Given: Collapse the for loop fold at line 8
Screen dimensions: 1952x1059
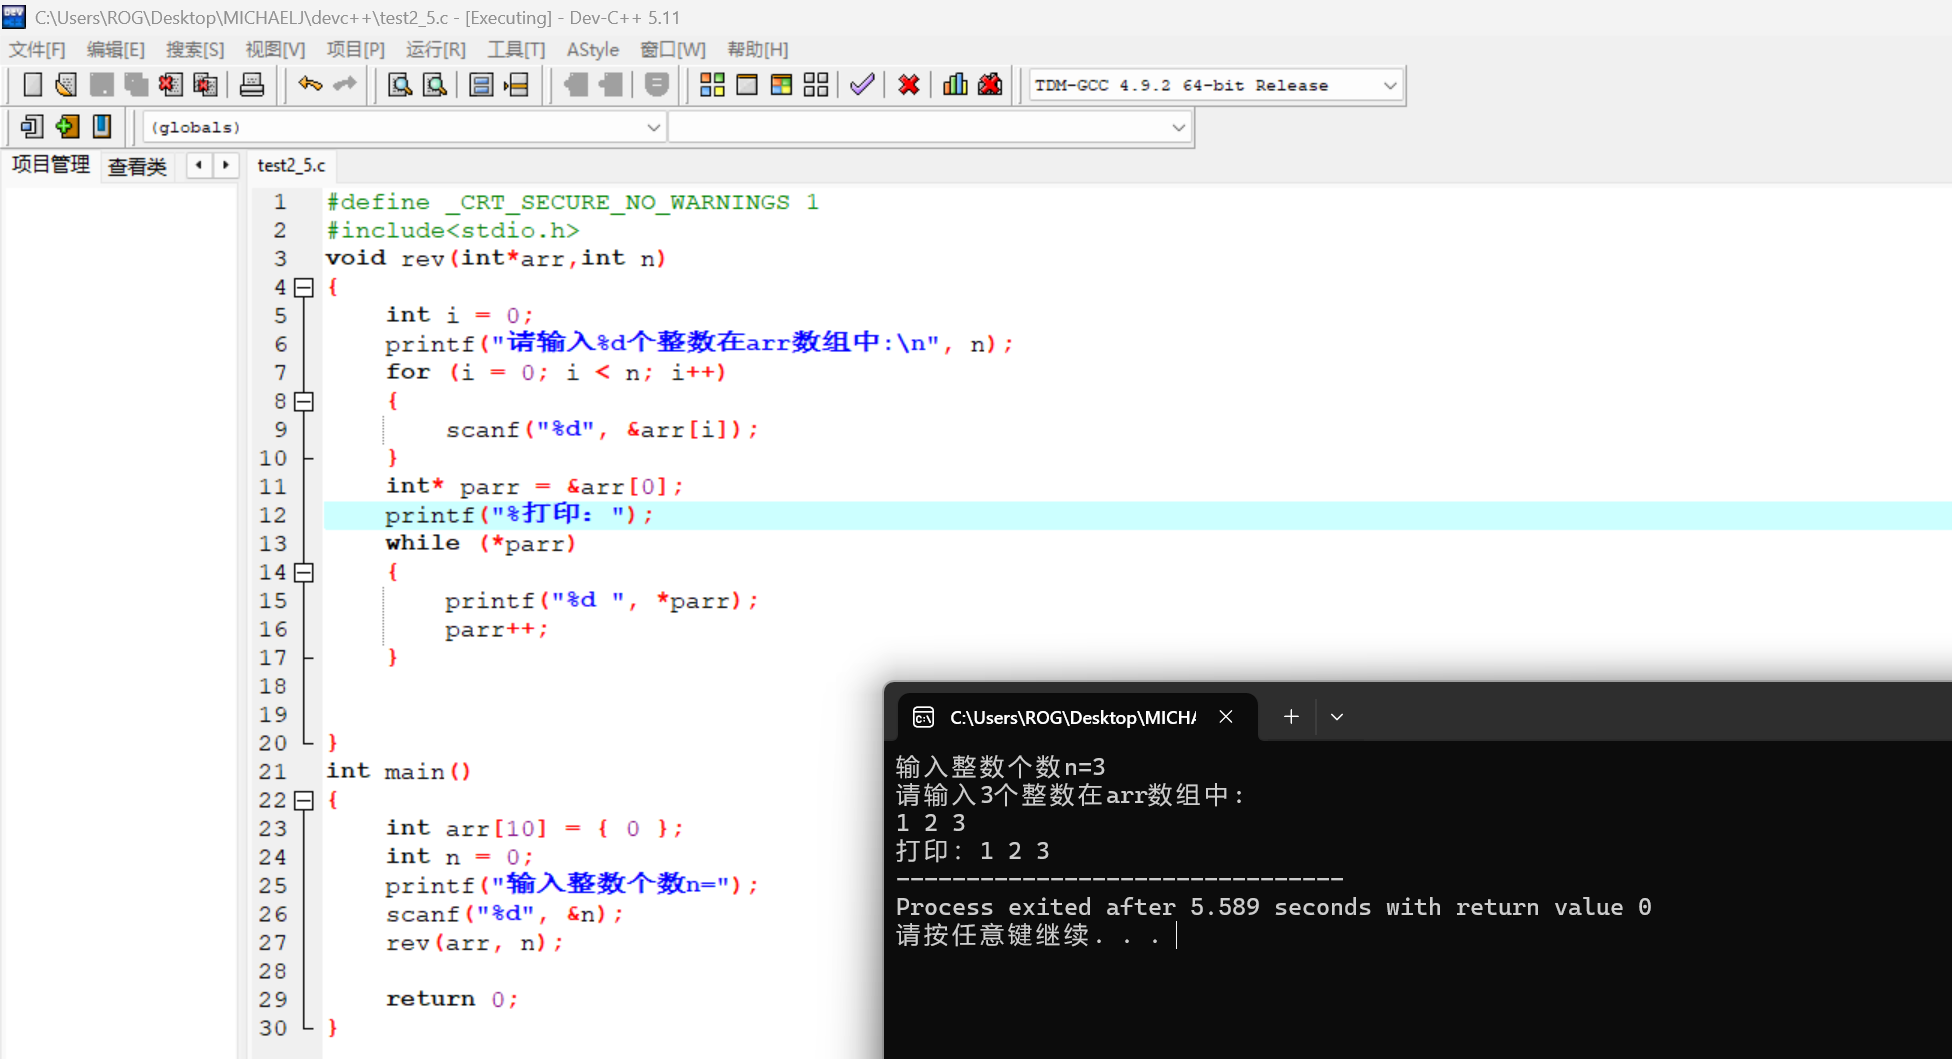Looking at the screenshot, I should point(304,402).
